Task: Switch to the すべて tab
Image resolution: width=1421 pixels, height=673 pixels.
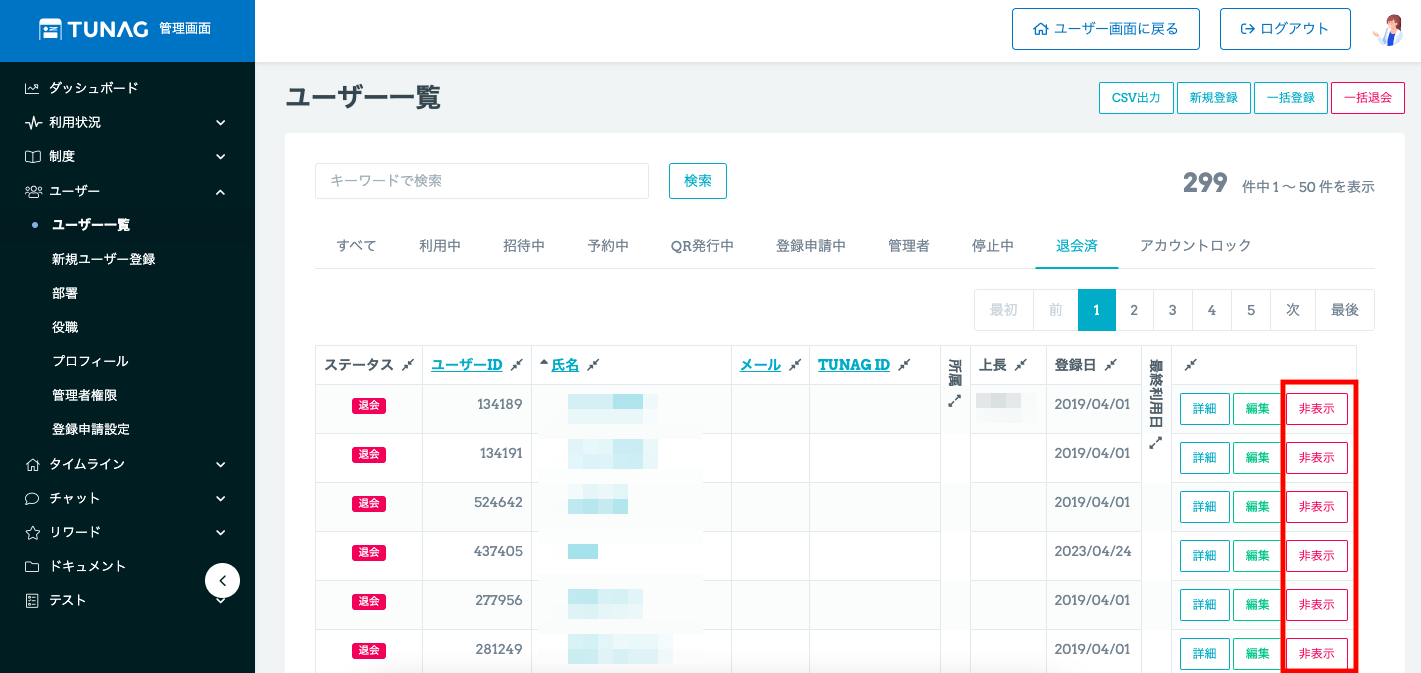Action: (x=356, y=246)
